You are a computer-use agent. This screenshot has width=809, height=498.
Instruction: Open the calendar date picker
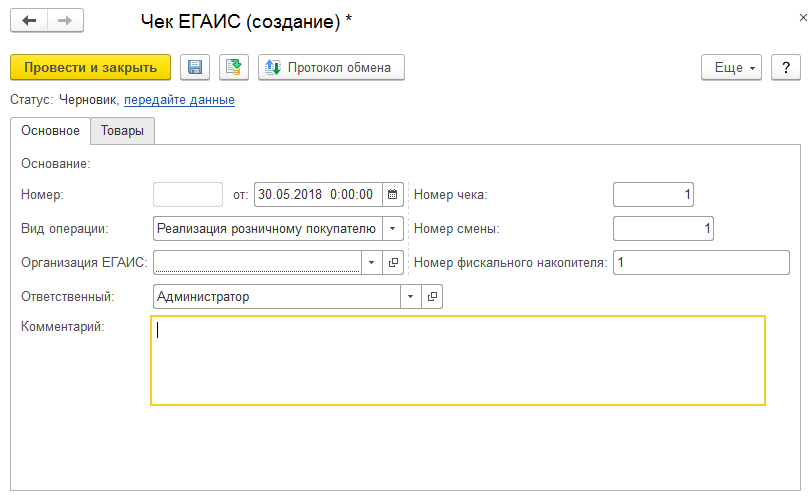[393, 194]
